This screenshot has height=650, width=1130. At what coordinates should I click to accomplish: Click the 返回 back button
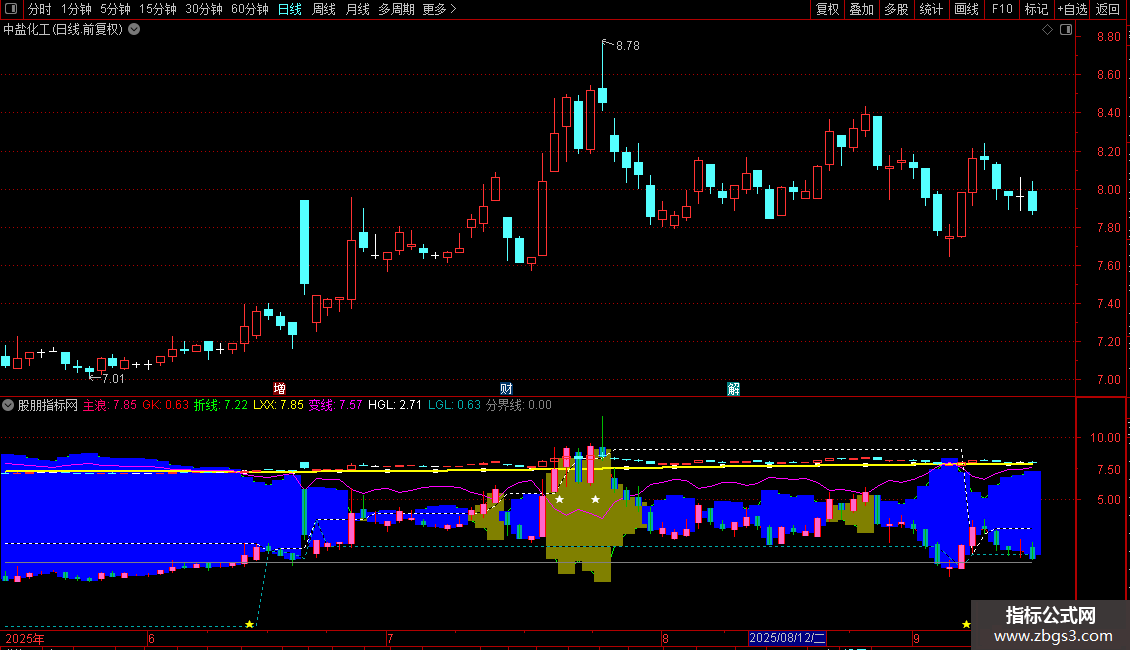[x=1108, y=9]
